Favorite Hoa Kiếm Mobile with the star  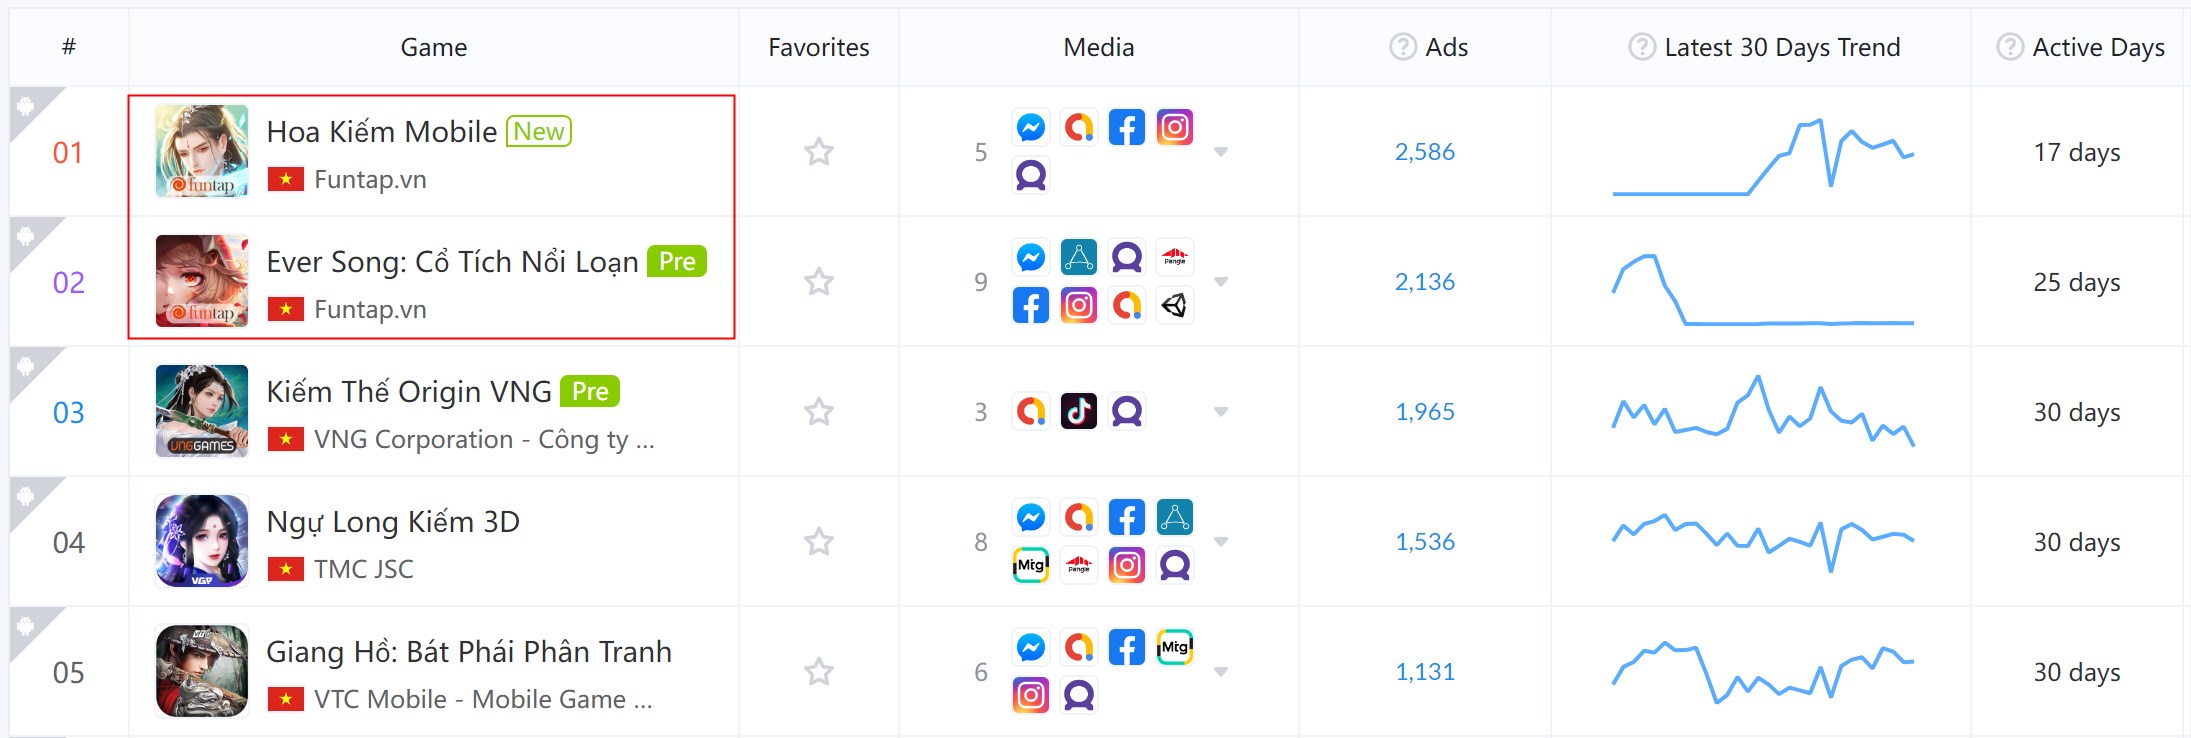[819, 152]
